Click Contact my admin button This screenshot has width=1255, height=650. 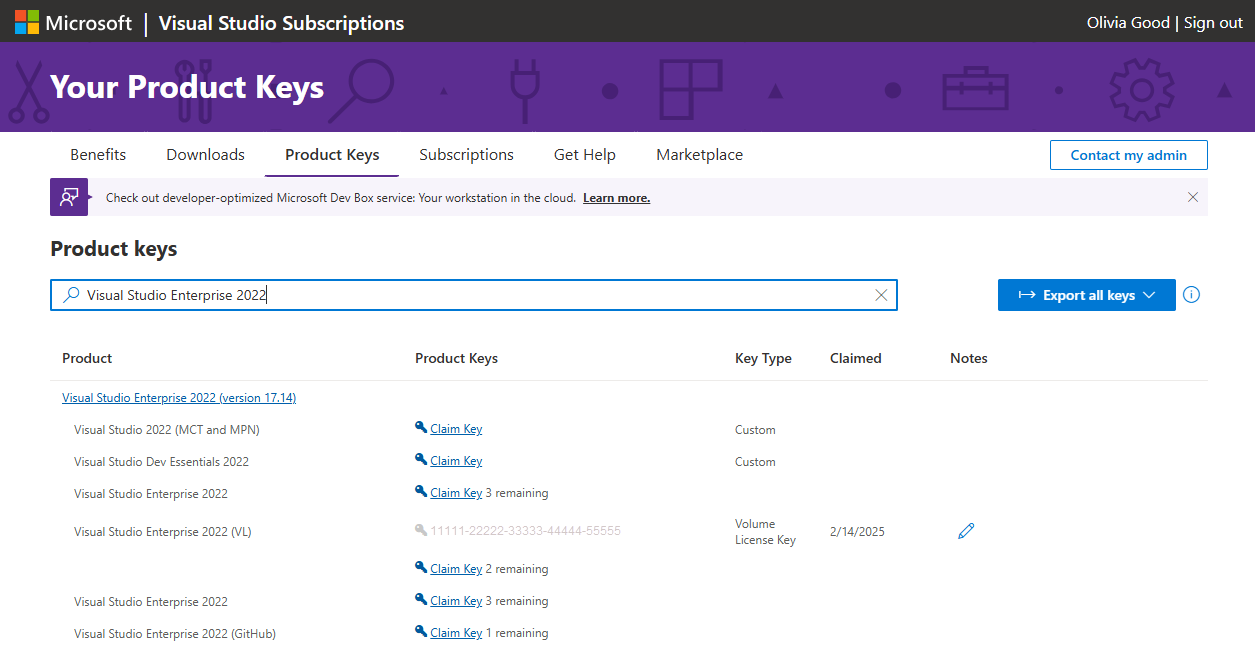pyautogui.click(x=1129, y=155)
